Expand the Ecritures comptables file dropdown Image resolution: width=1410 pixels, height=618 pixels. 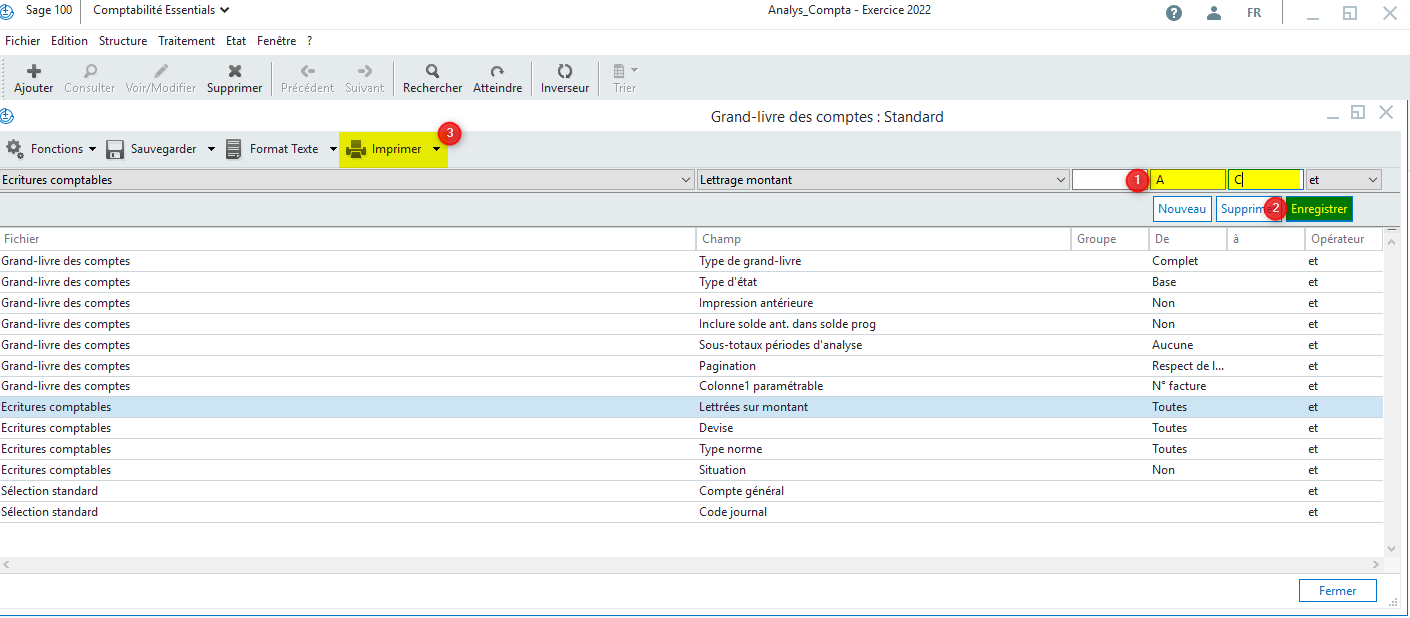(x=686, y=180)
